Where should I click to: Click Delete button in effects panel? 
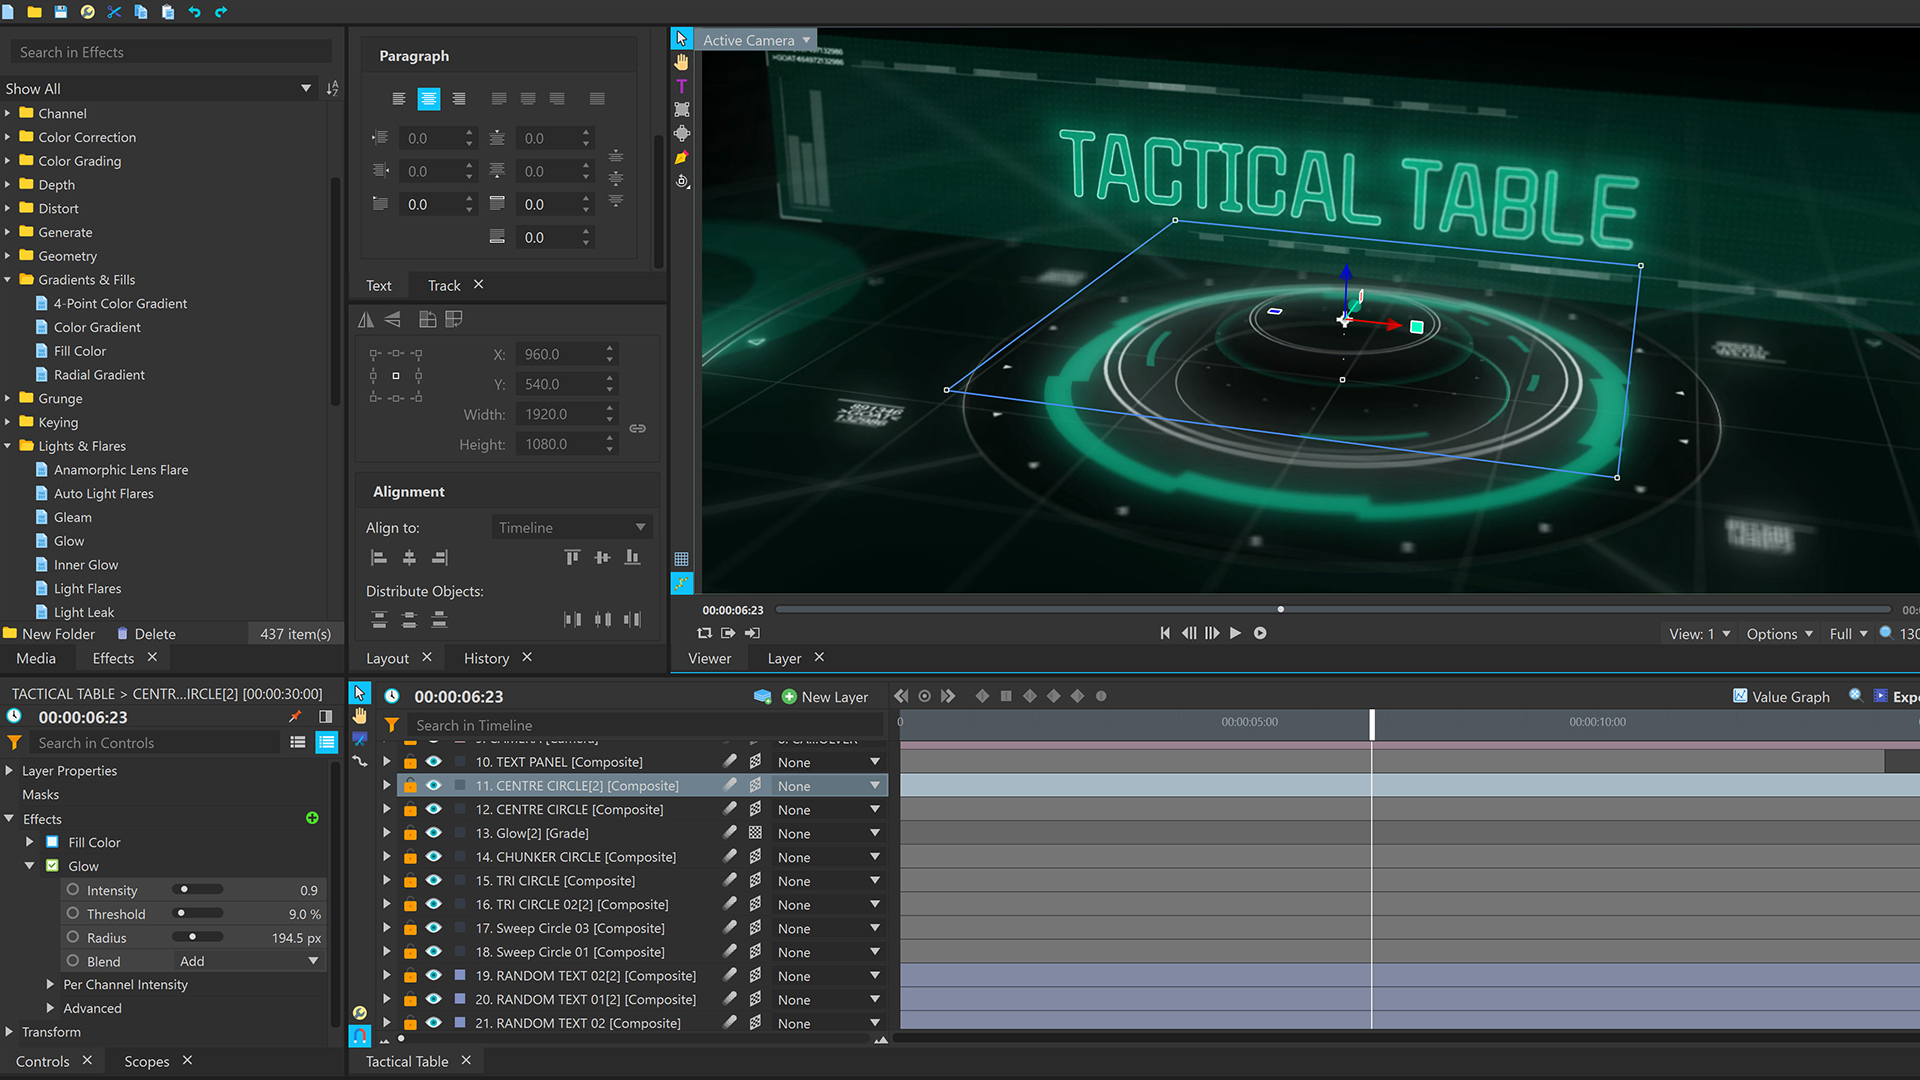(154, 633)
